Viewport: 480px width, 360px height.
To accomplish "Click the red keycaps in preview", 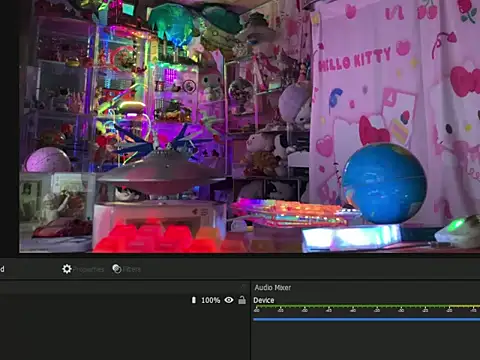I will coord(147,237).
